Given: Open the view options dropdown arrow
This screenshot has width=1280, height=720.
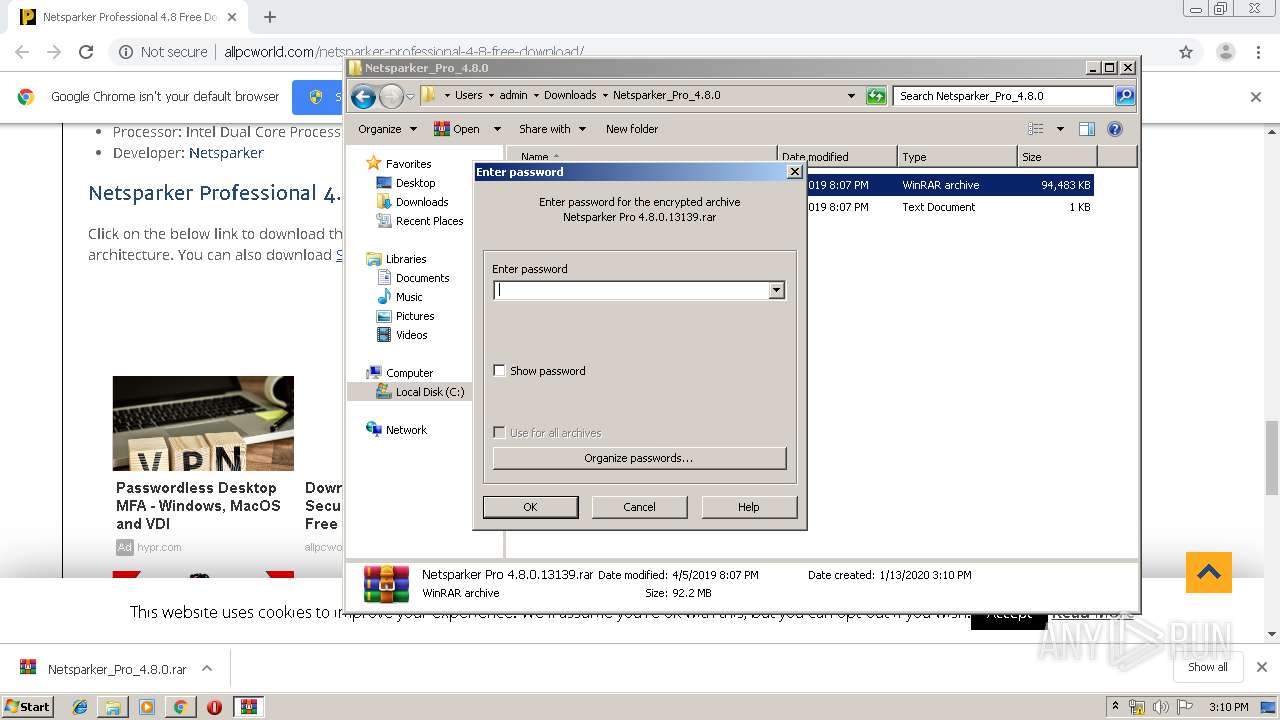Looking at the screenshot, I should tap(1060, 129).
